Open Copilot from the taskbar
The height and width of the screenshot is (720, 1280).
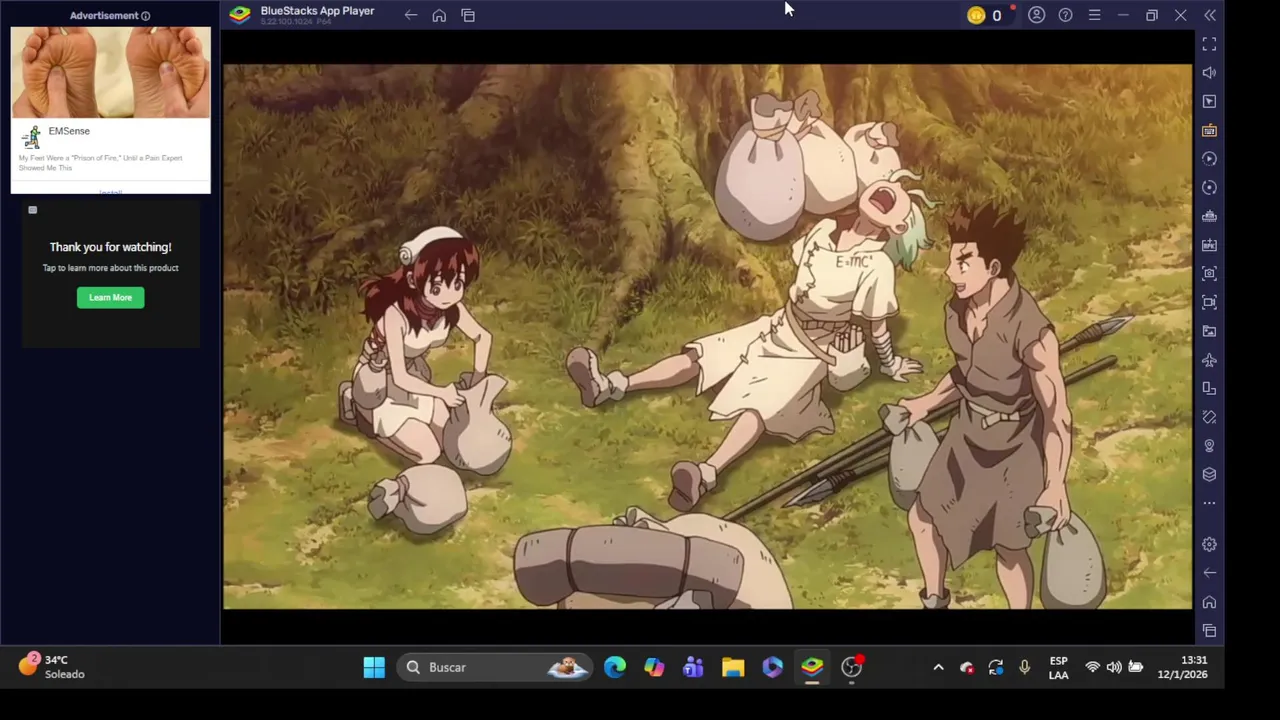coord(654,667)
